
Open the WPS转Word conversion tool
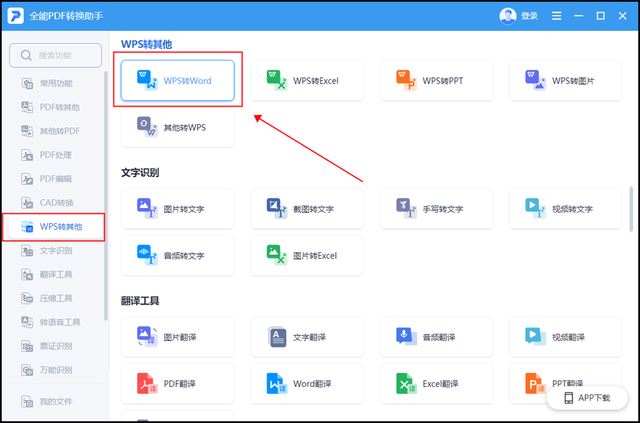pos(178,80)
